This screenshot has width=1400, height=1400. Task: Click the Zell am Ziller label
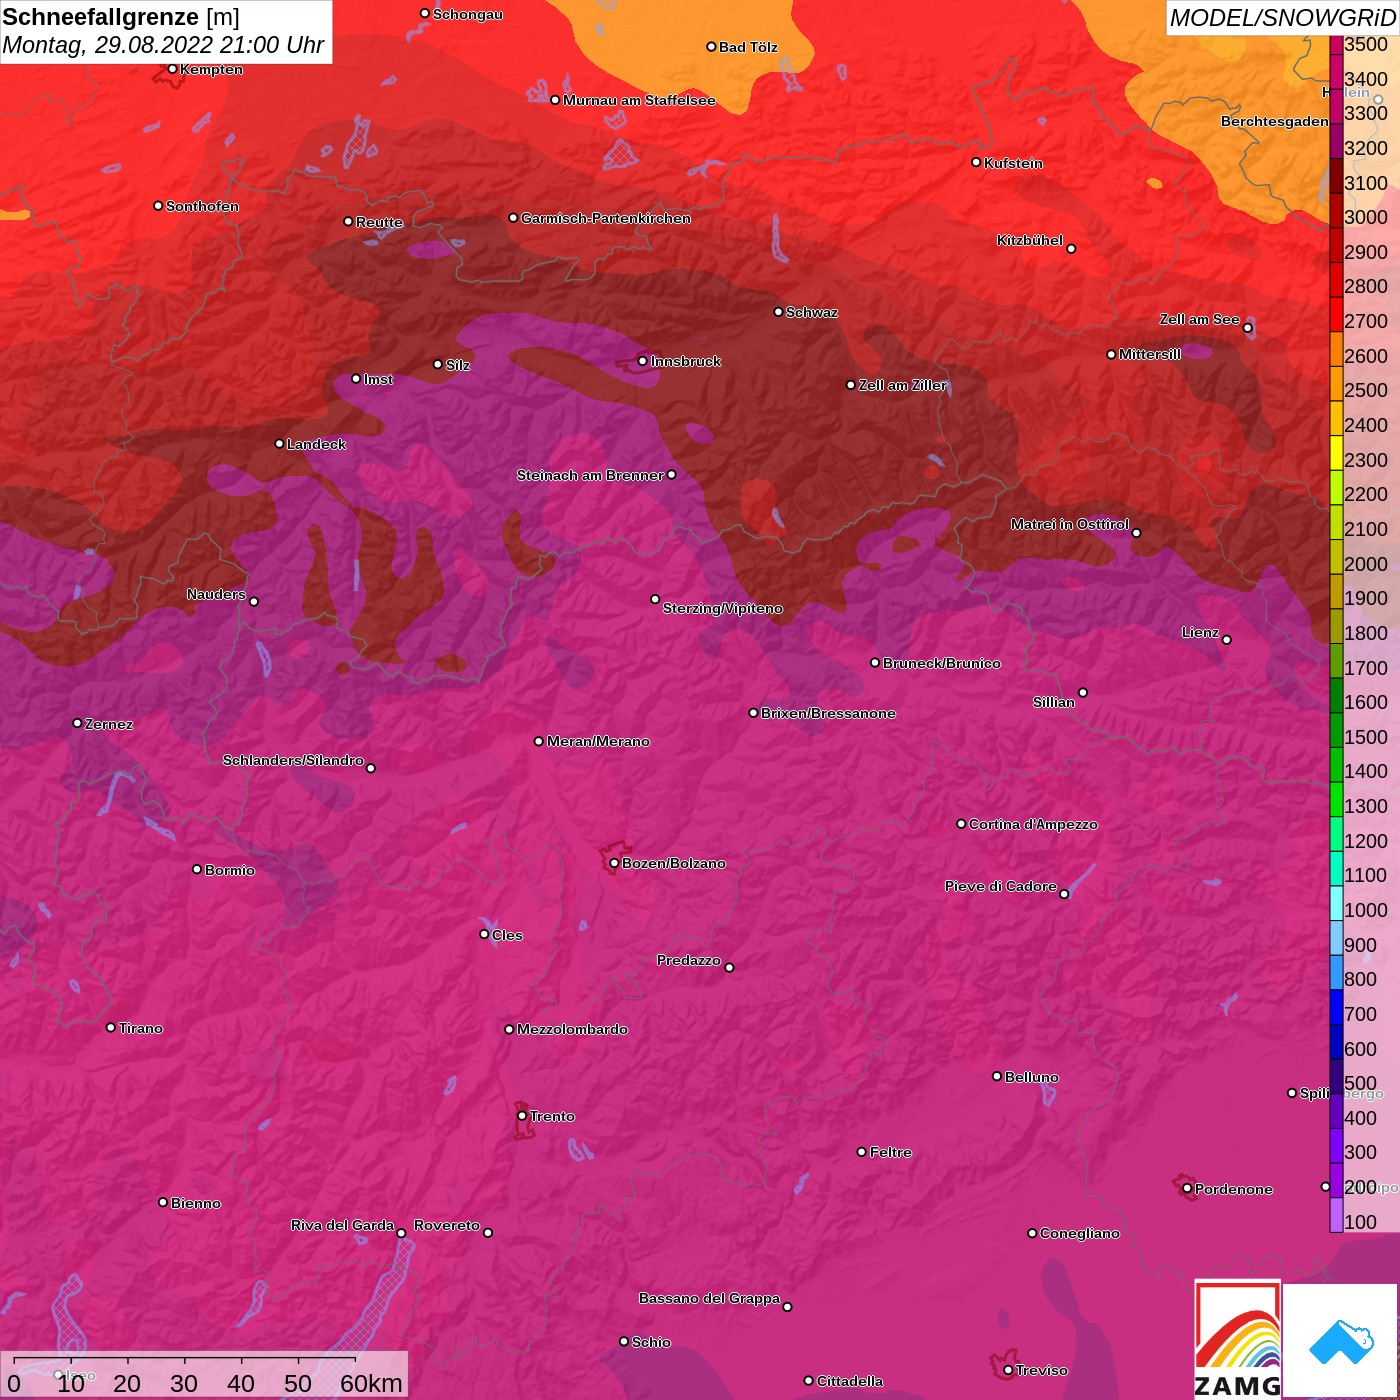(x=902, y=385)
